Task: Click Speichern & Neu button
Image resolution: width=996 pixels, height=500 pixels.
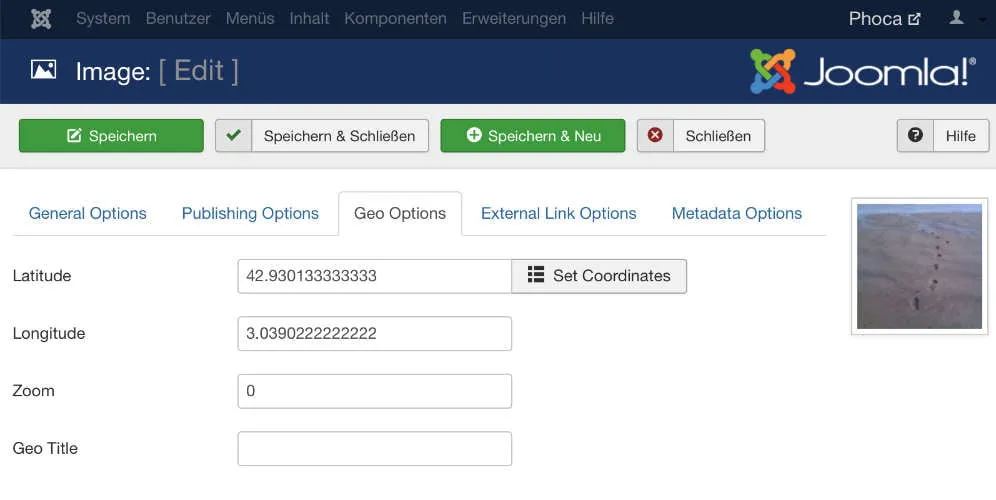Action: (533, 135)
